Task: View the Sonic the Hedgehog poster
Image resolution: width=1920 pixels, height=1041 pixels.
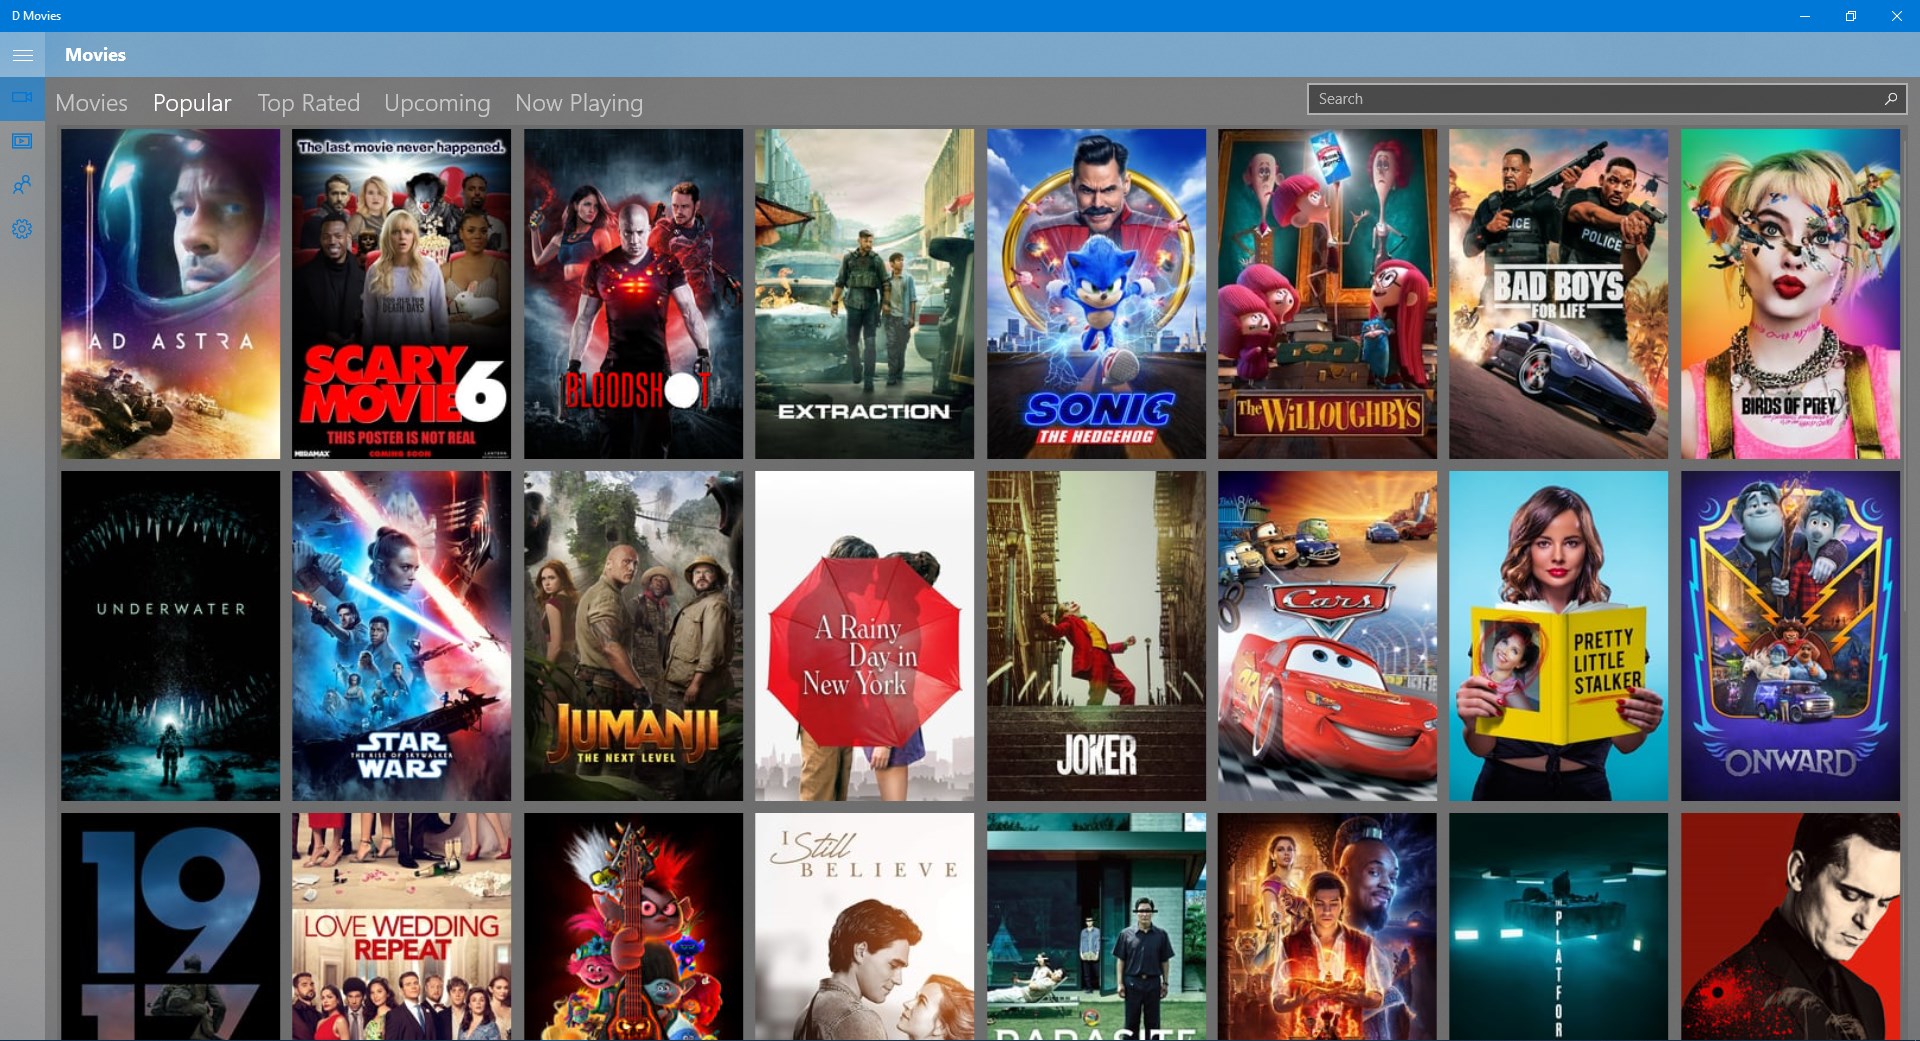Action: 1095,293
